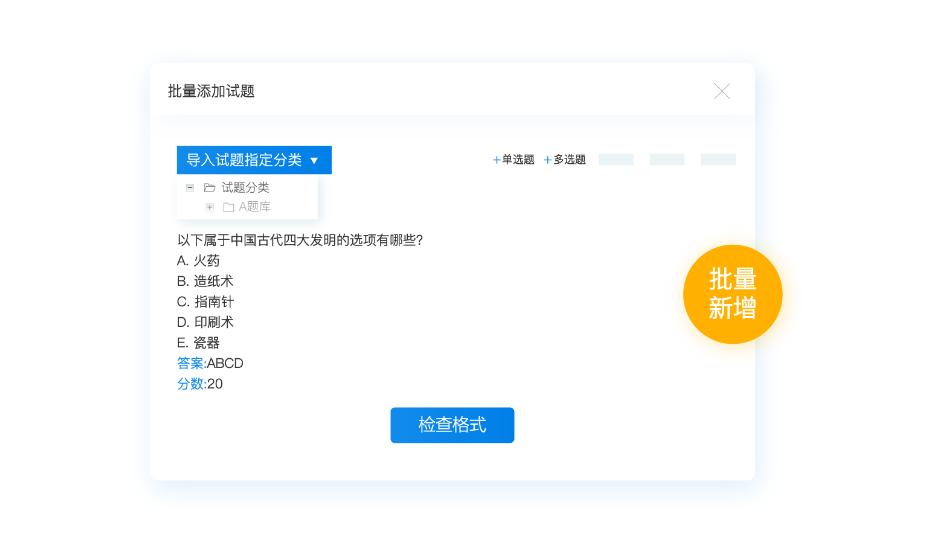Expand the A题库 tree node
Image resolution: width=934 pixels, height=541 pixels.
click(x=210, y=207)
